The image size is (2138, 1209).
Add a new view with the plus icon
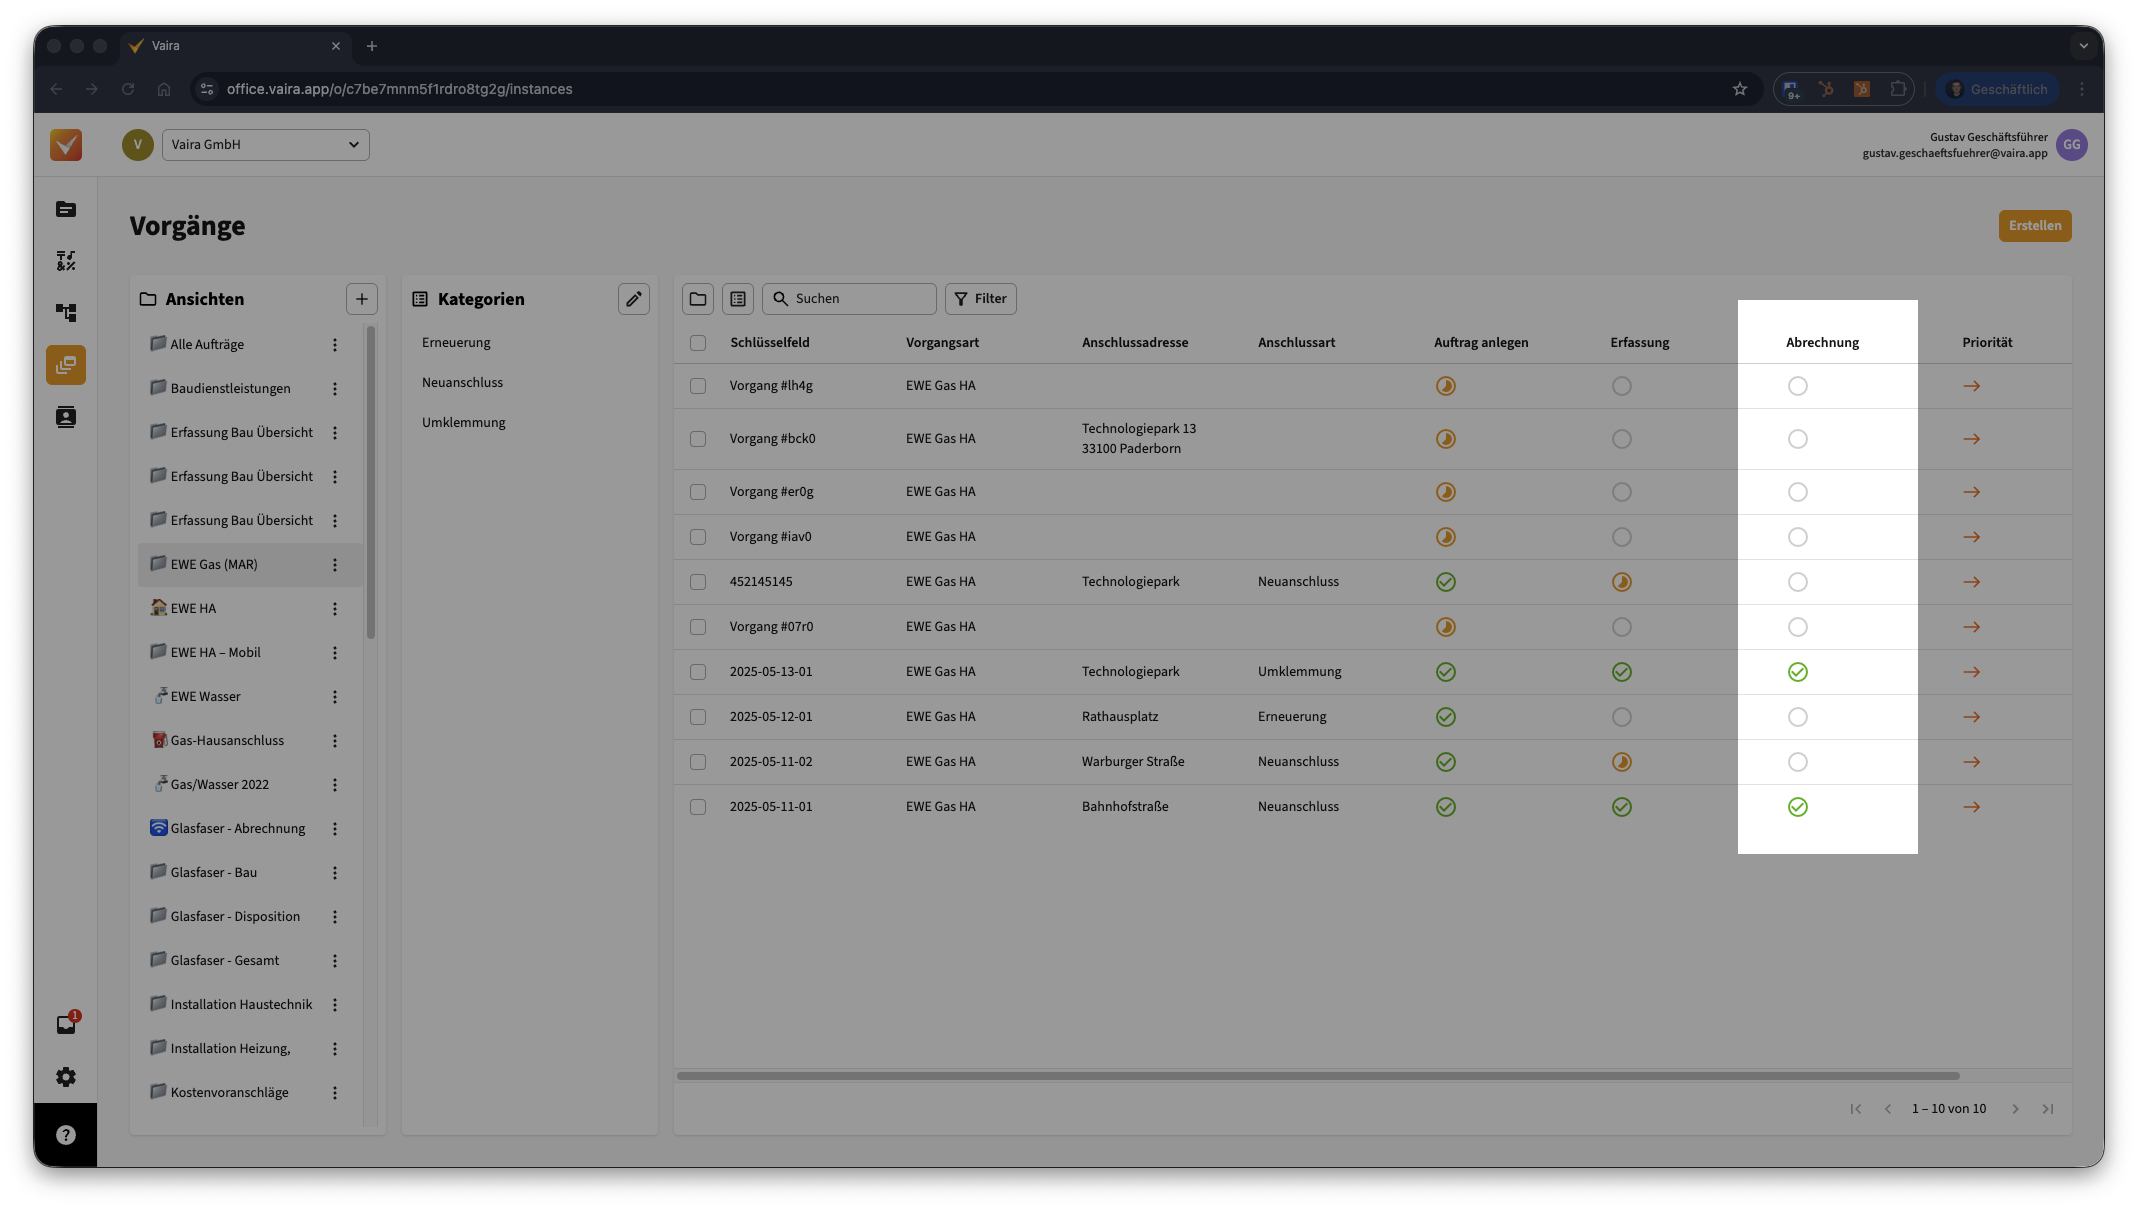362,299
